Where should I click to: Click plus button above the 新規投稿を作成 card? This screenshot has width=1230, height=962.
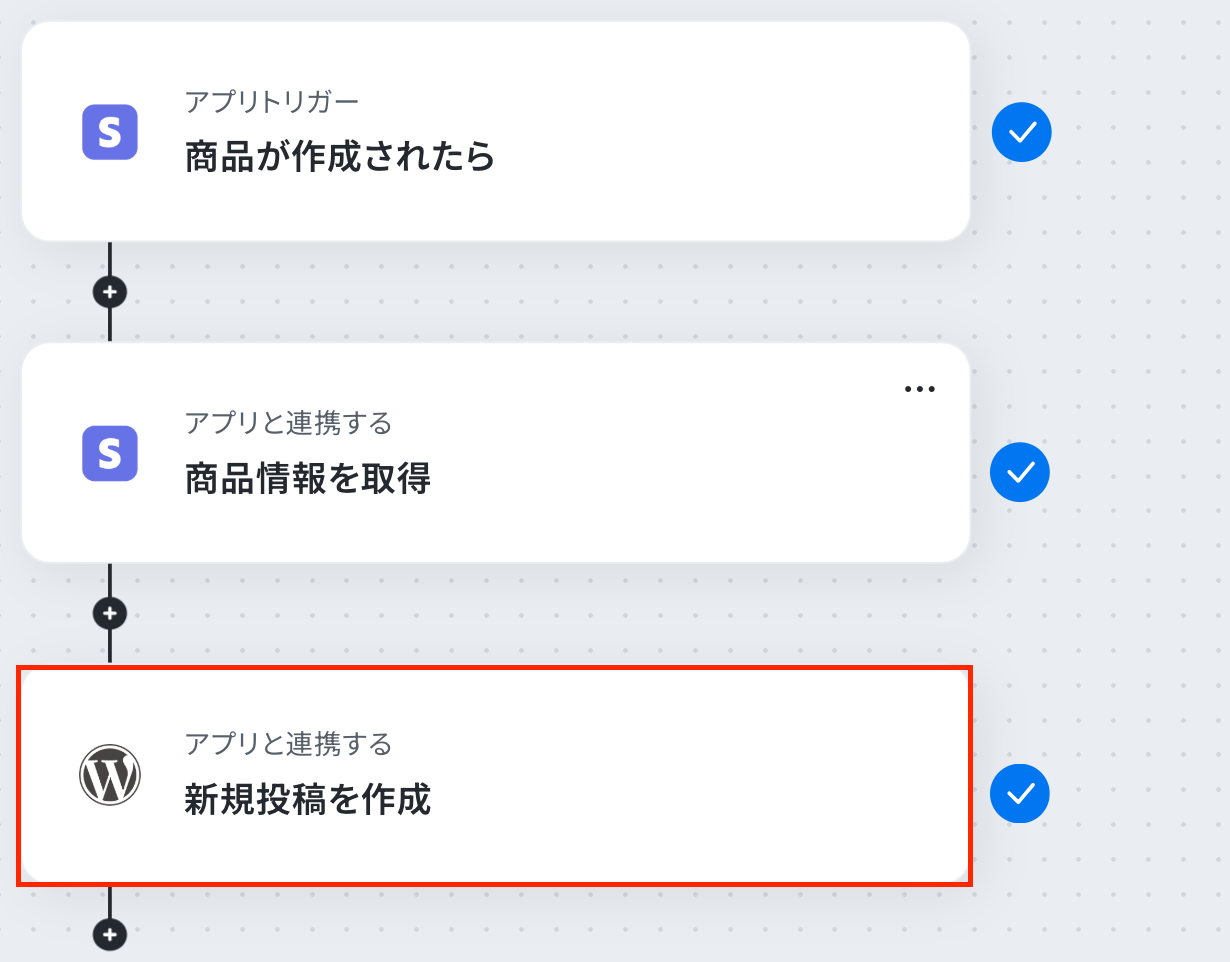tap(110, 612)
